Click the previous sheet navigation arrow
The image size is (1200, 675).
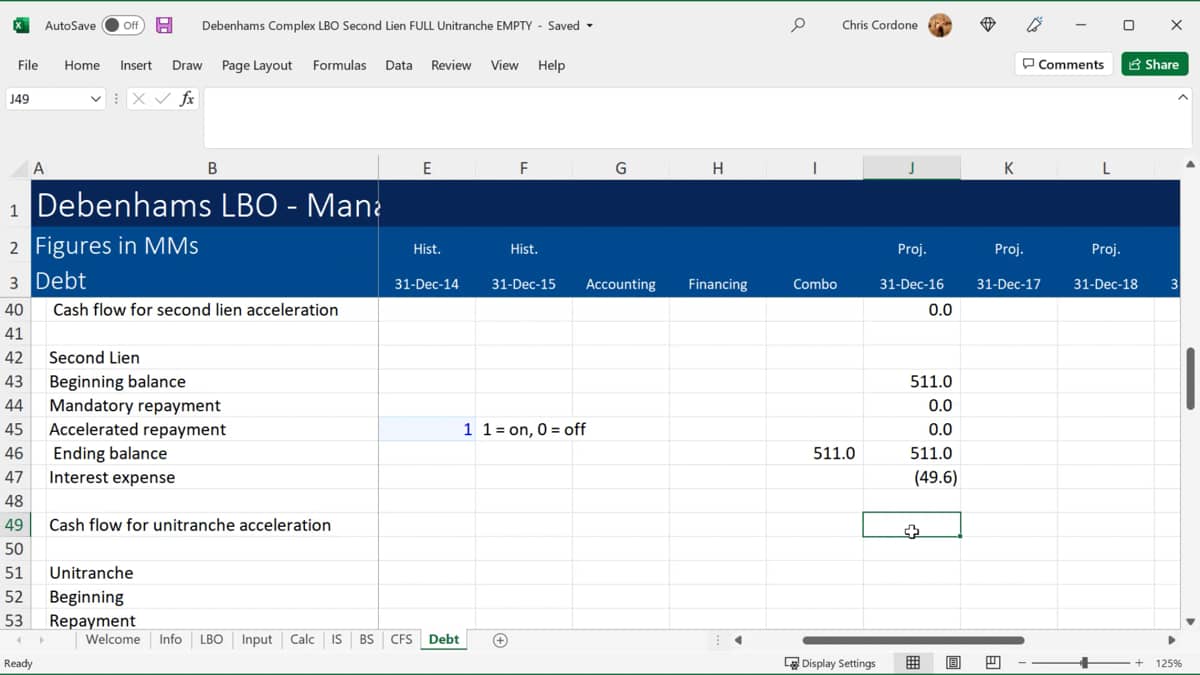(18, 640)
